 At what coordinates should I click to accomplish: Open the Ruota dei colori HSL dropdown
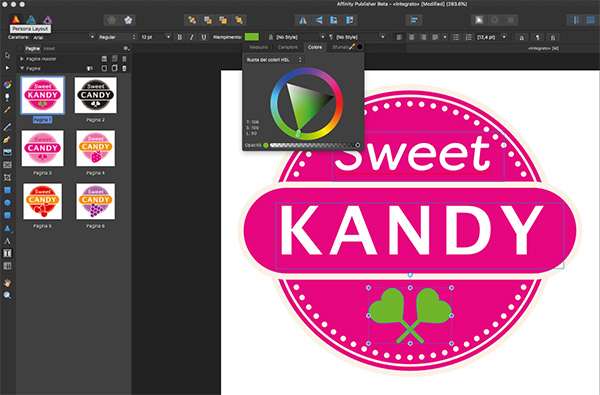(x=274, y=60)
